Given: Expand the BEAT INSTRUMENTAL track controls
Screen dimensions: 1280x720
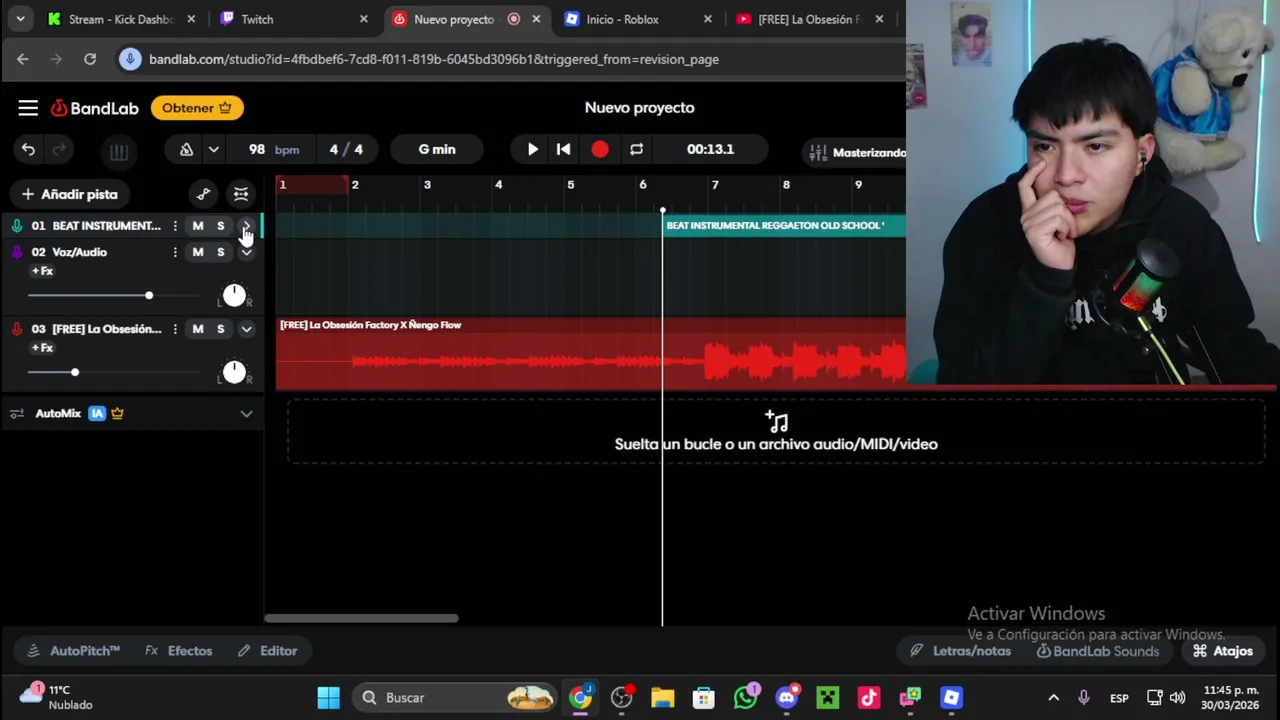Looking at the screenshot, I should (246, 226).
